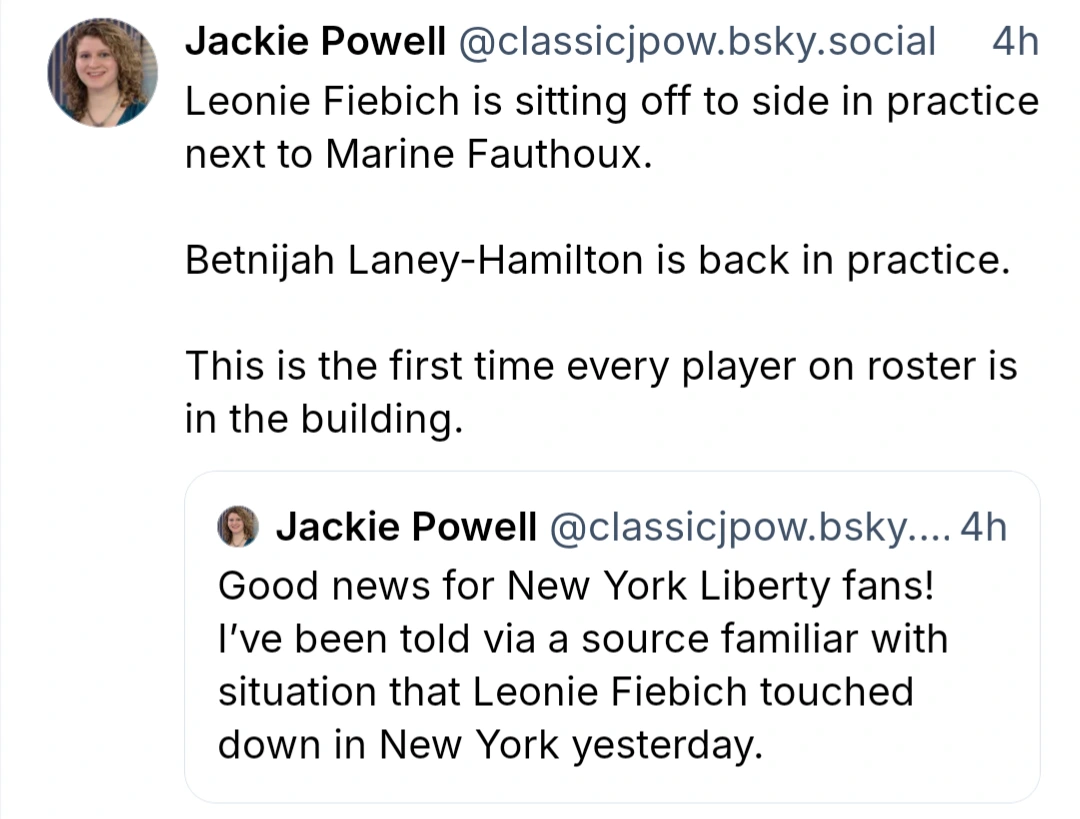The width and height of the screenshot is (1080, 819).
Task: Click the 'situation that Leonie Fiebich touched' line
Action: 565,692
